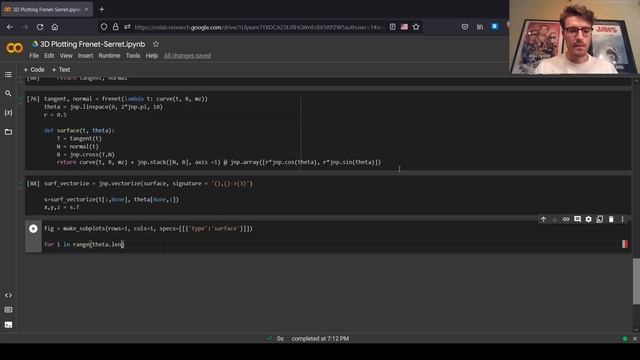
Task: Click the site shield icon in address bar
Action: point(104,27)
